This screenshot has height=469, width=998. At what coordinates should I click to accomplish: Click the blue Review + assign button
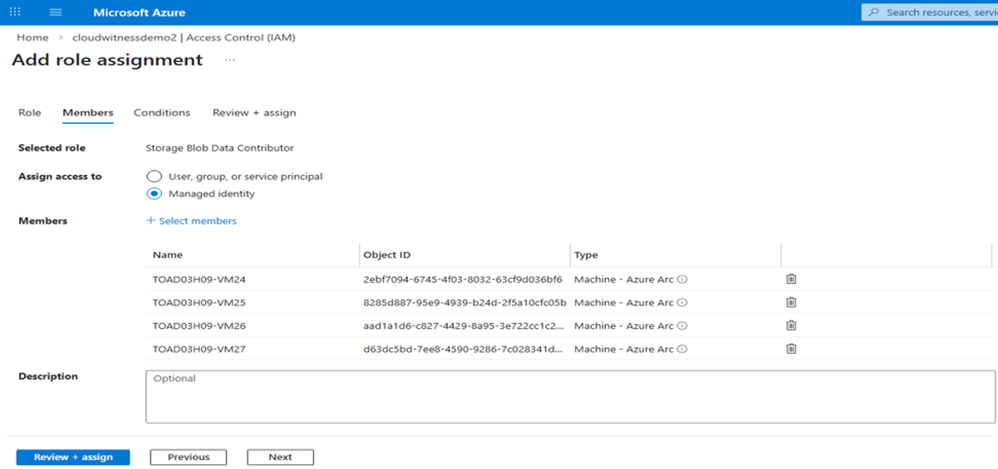[x=73, y=457]
